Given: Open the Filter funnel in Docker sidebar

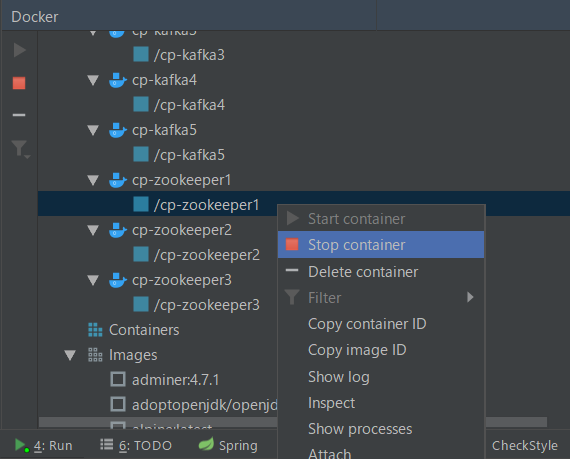Looking at the screenshot, I should [20, 149].
